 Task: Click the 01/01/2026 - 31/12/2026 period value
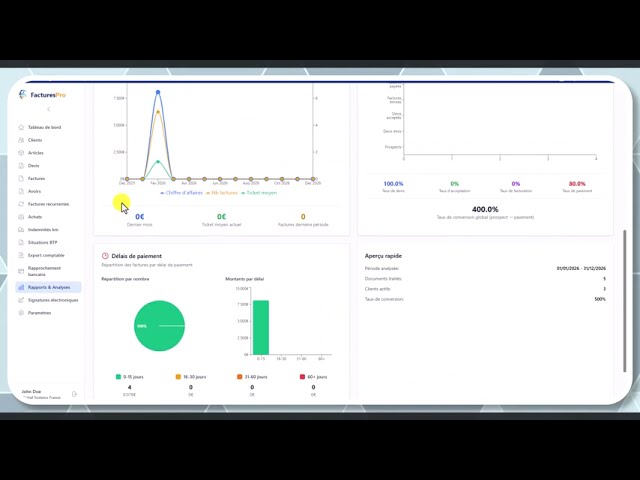pyautogui.click(x=581, y=269)
